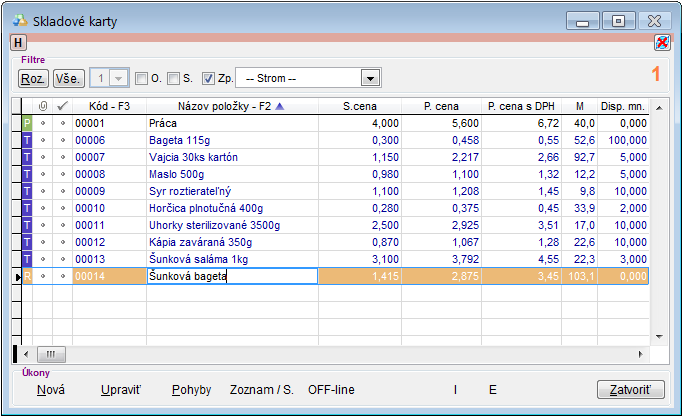Enable the S. filter checkbox

(174, 79)
